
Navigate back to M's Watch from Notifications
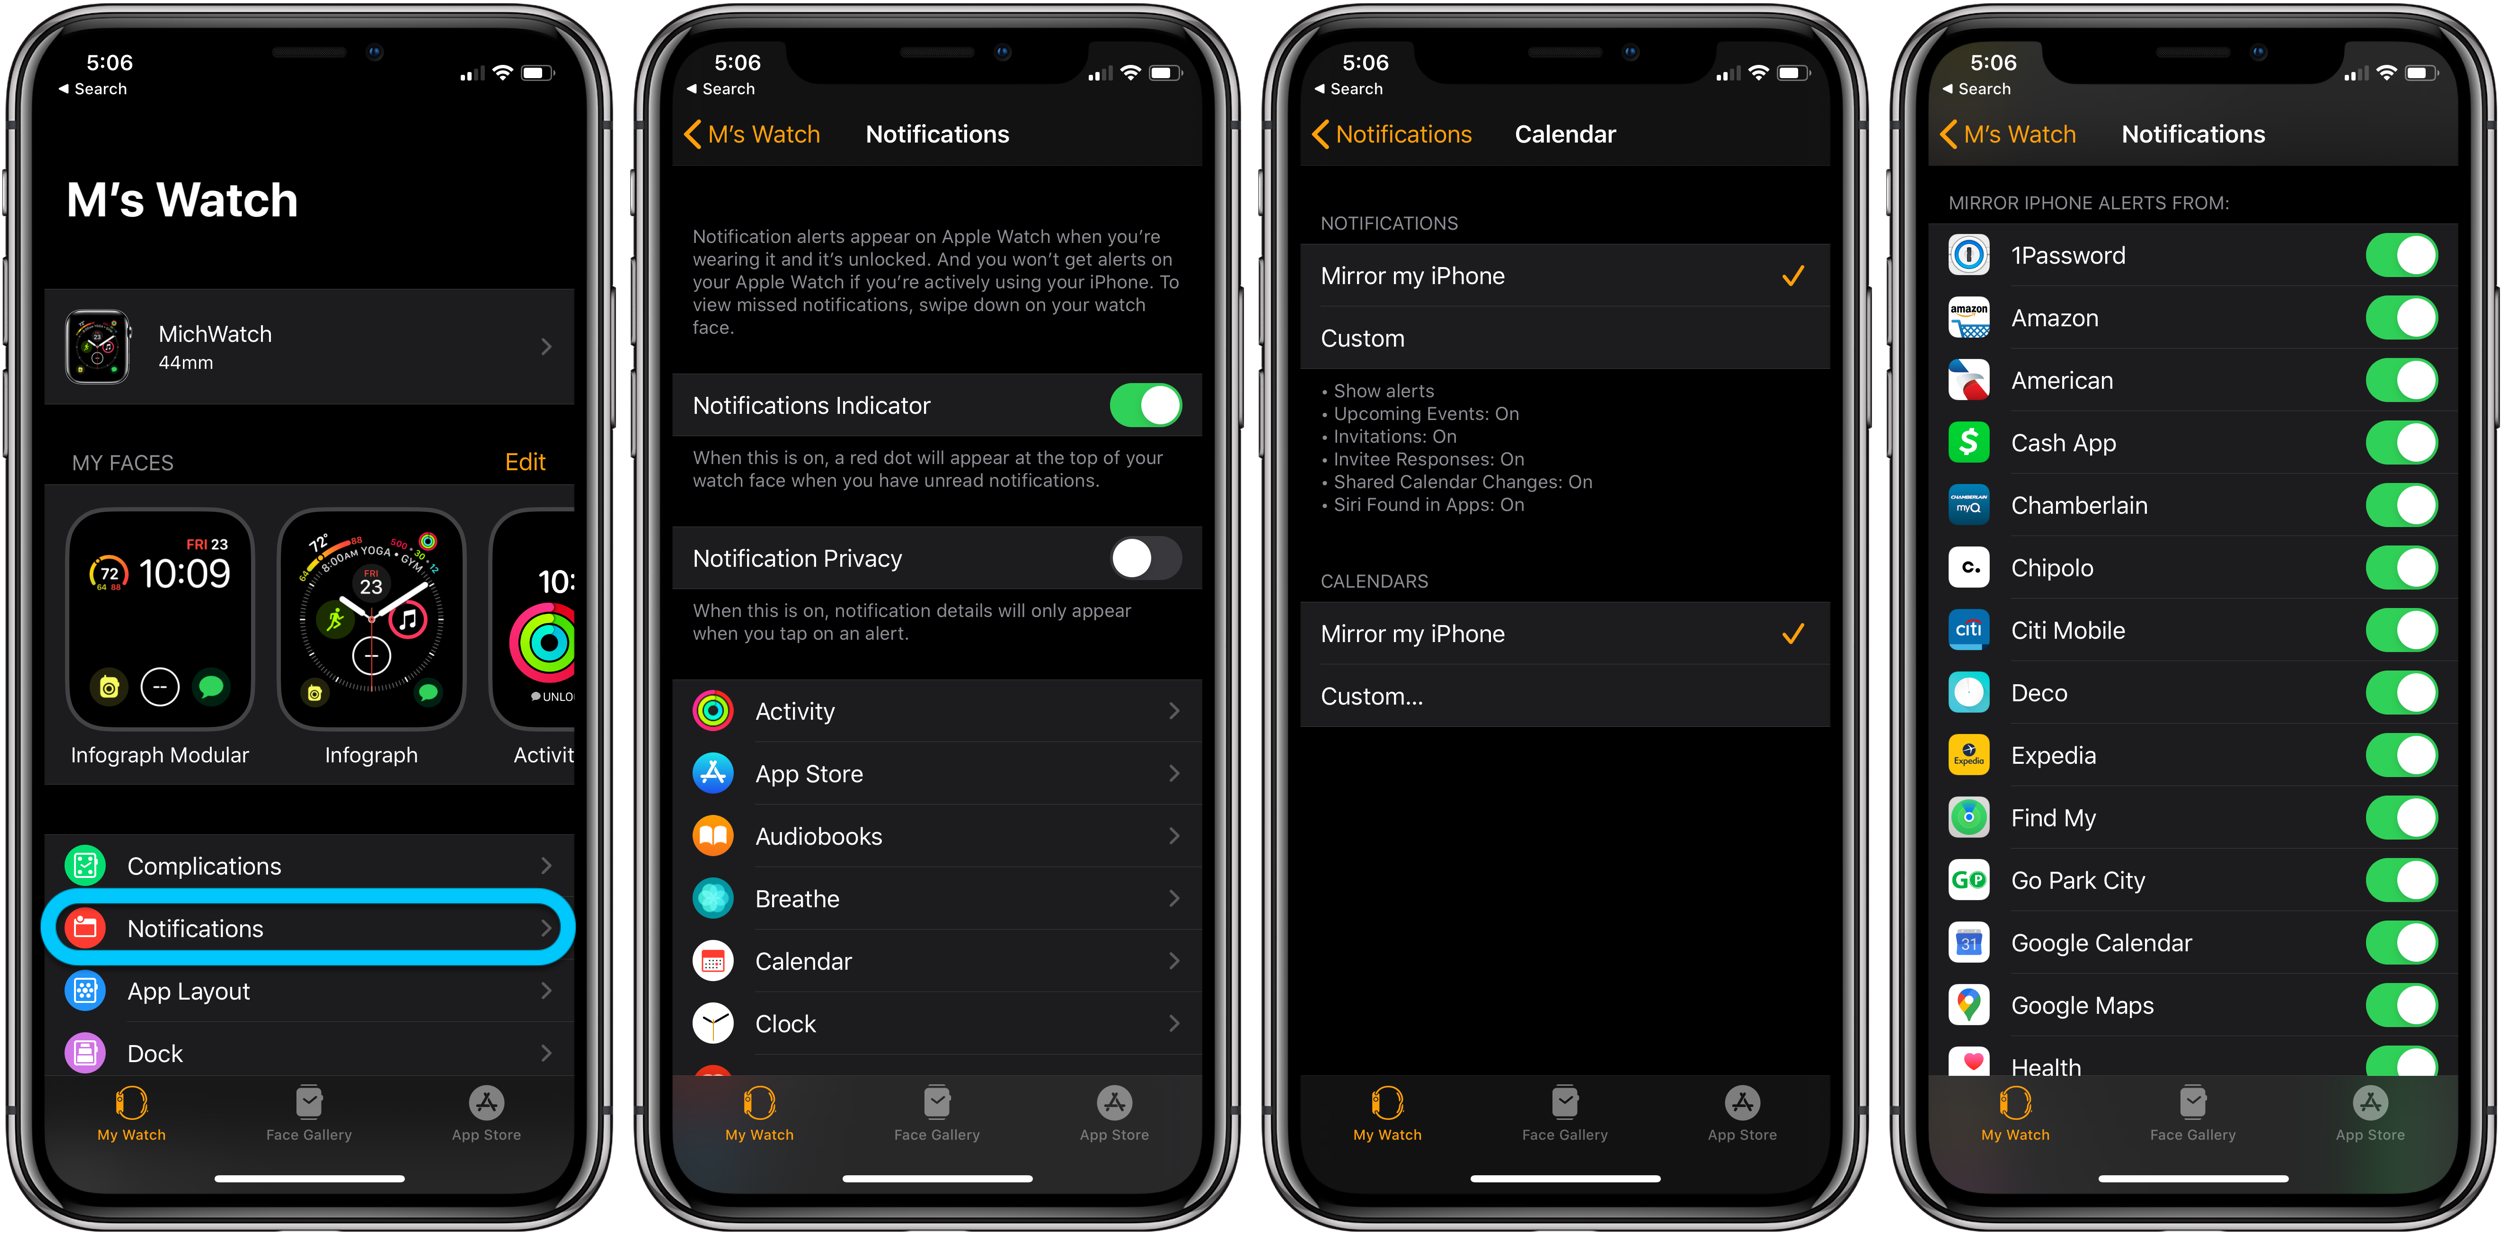coord(752,134)
